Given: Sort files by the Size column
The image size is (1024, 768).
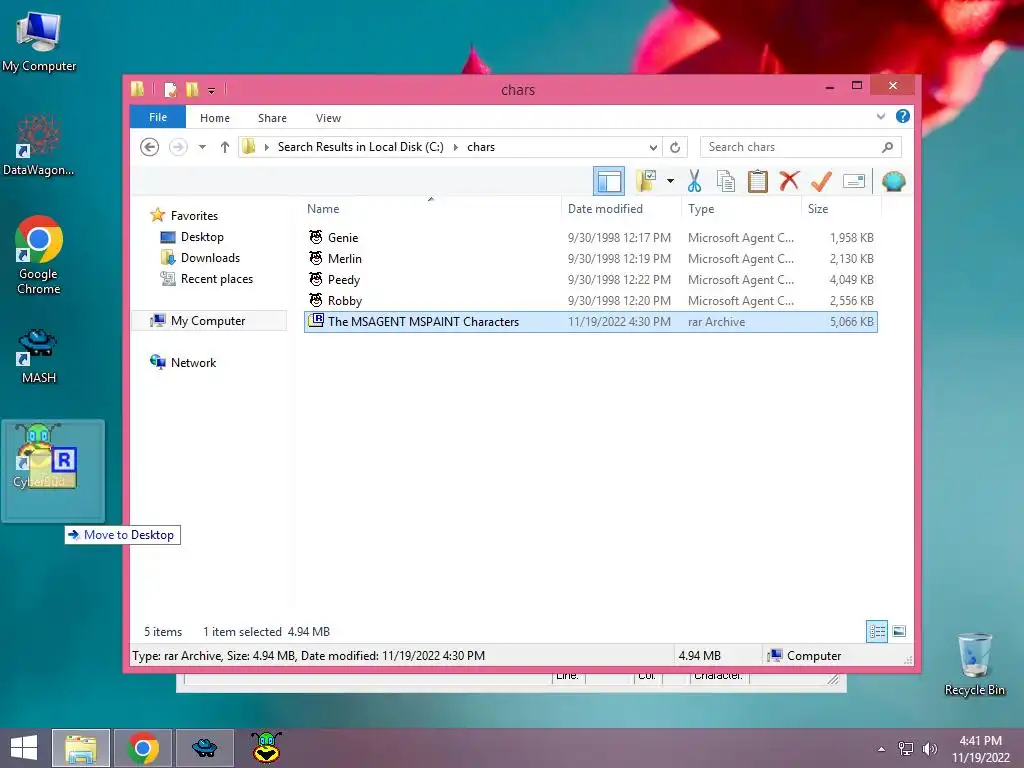Looking at the screenshot, I should pos(841,208).
